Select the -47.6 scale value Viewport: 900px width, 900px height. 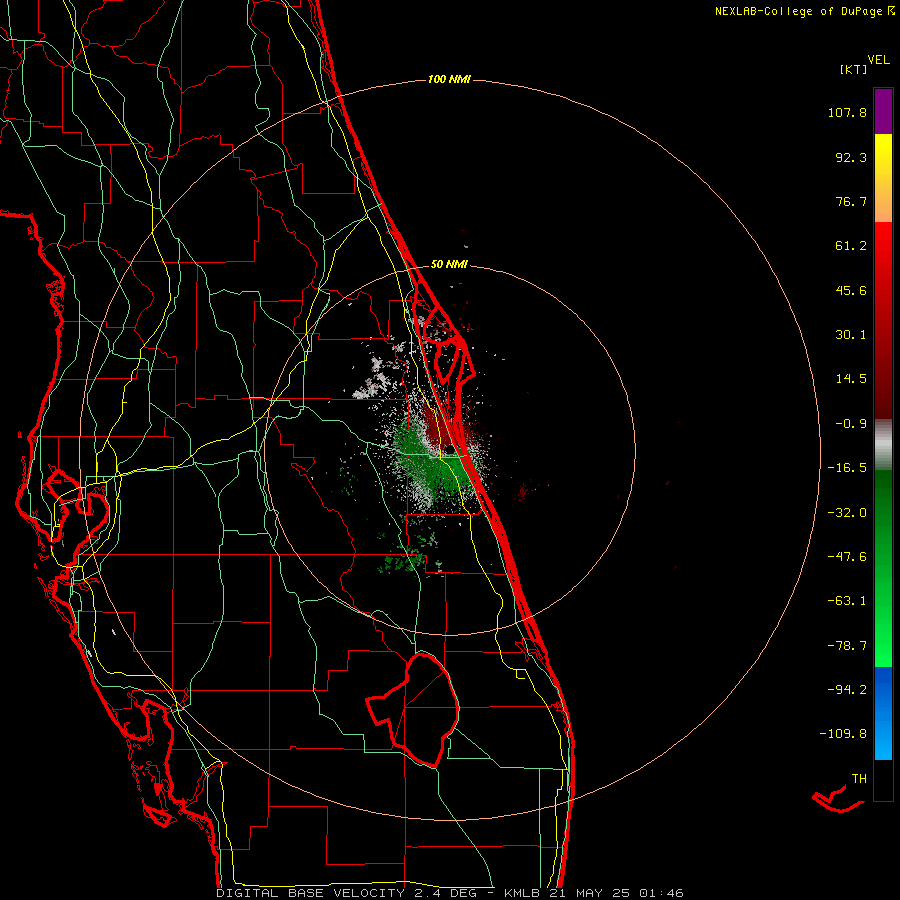(847, 557)
